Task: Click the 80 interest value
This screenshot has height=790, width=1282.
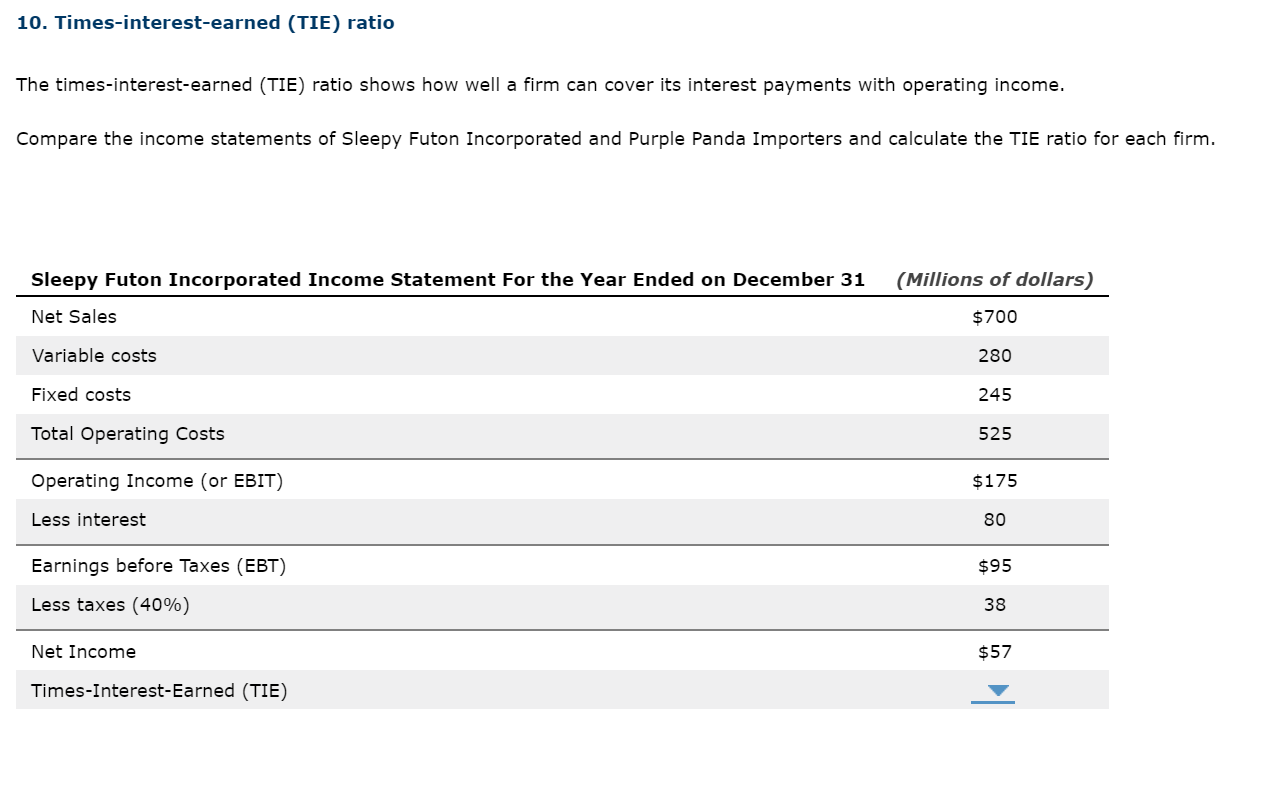Action: tap(994, 520)
